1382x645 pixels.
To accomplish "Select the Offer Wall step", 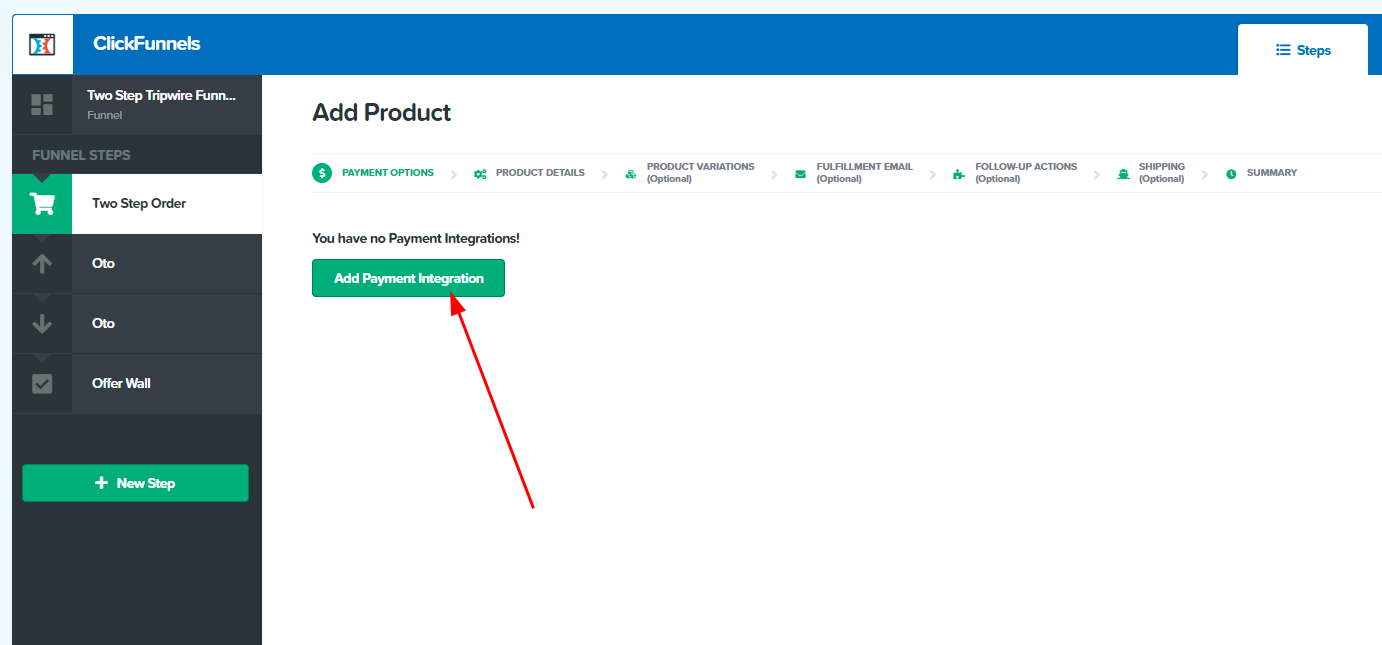I will point(137,384).
